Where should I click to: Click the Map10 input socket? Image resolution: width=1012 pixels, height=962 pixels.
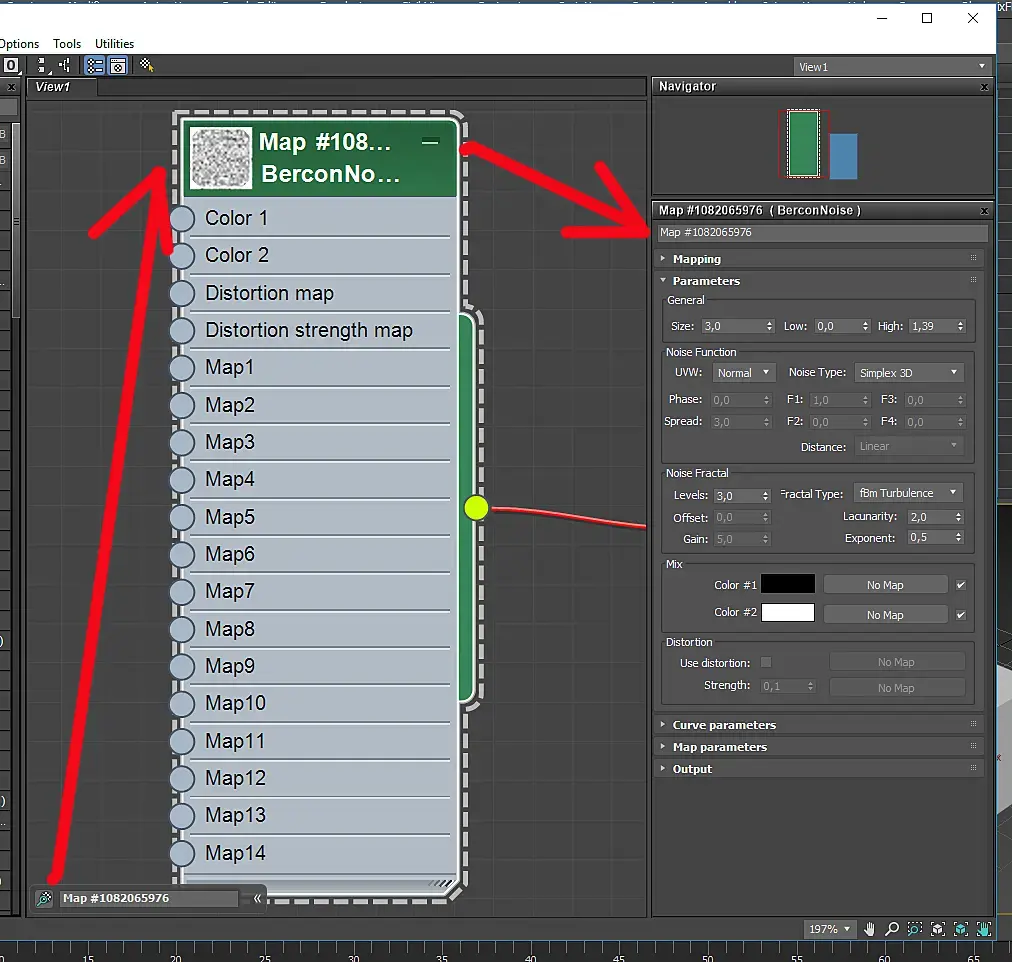(x=182, y=703)
